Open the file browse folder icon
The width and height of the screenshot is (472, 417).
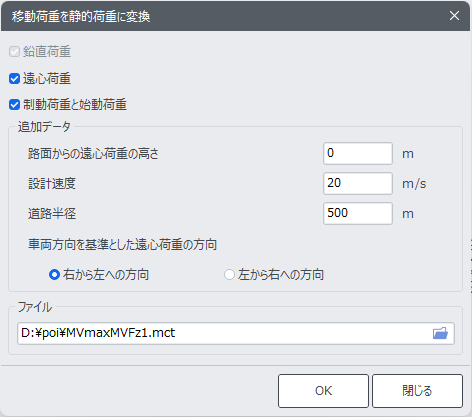point(440,333)
